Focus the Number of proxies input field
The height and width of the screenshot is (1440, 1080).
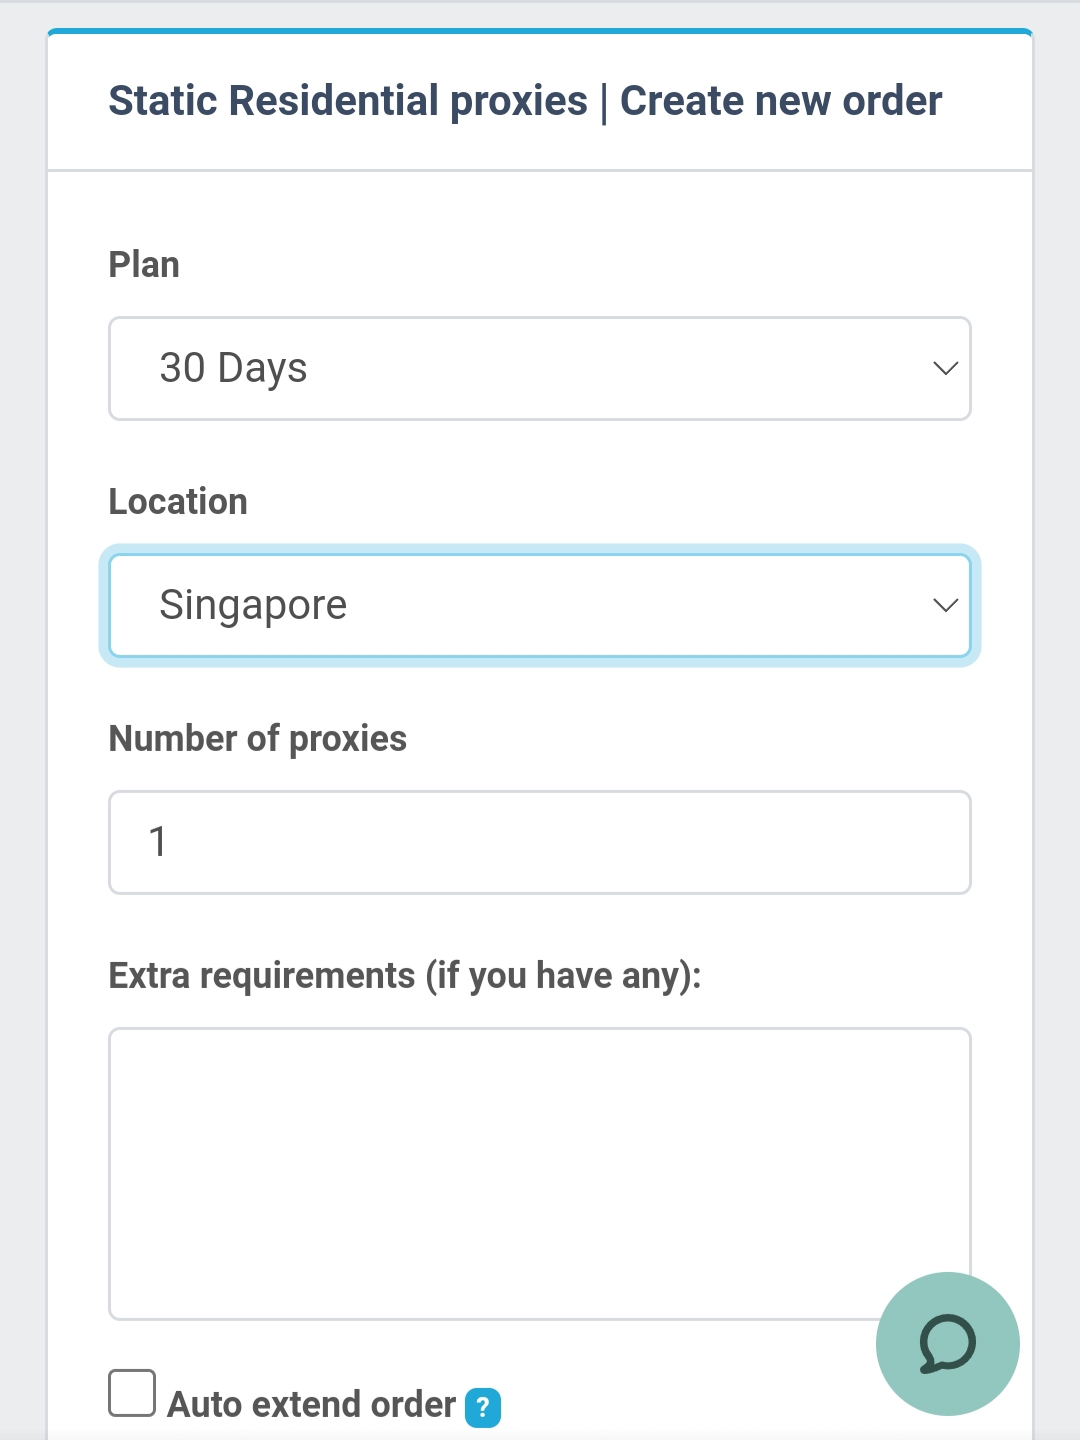tap(540, 842)
